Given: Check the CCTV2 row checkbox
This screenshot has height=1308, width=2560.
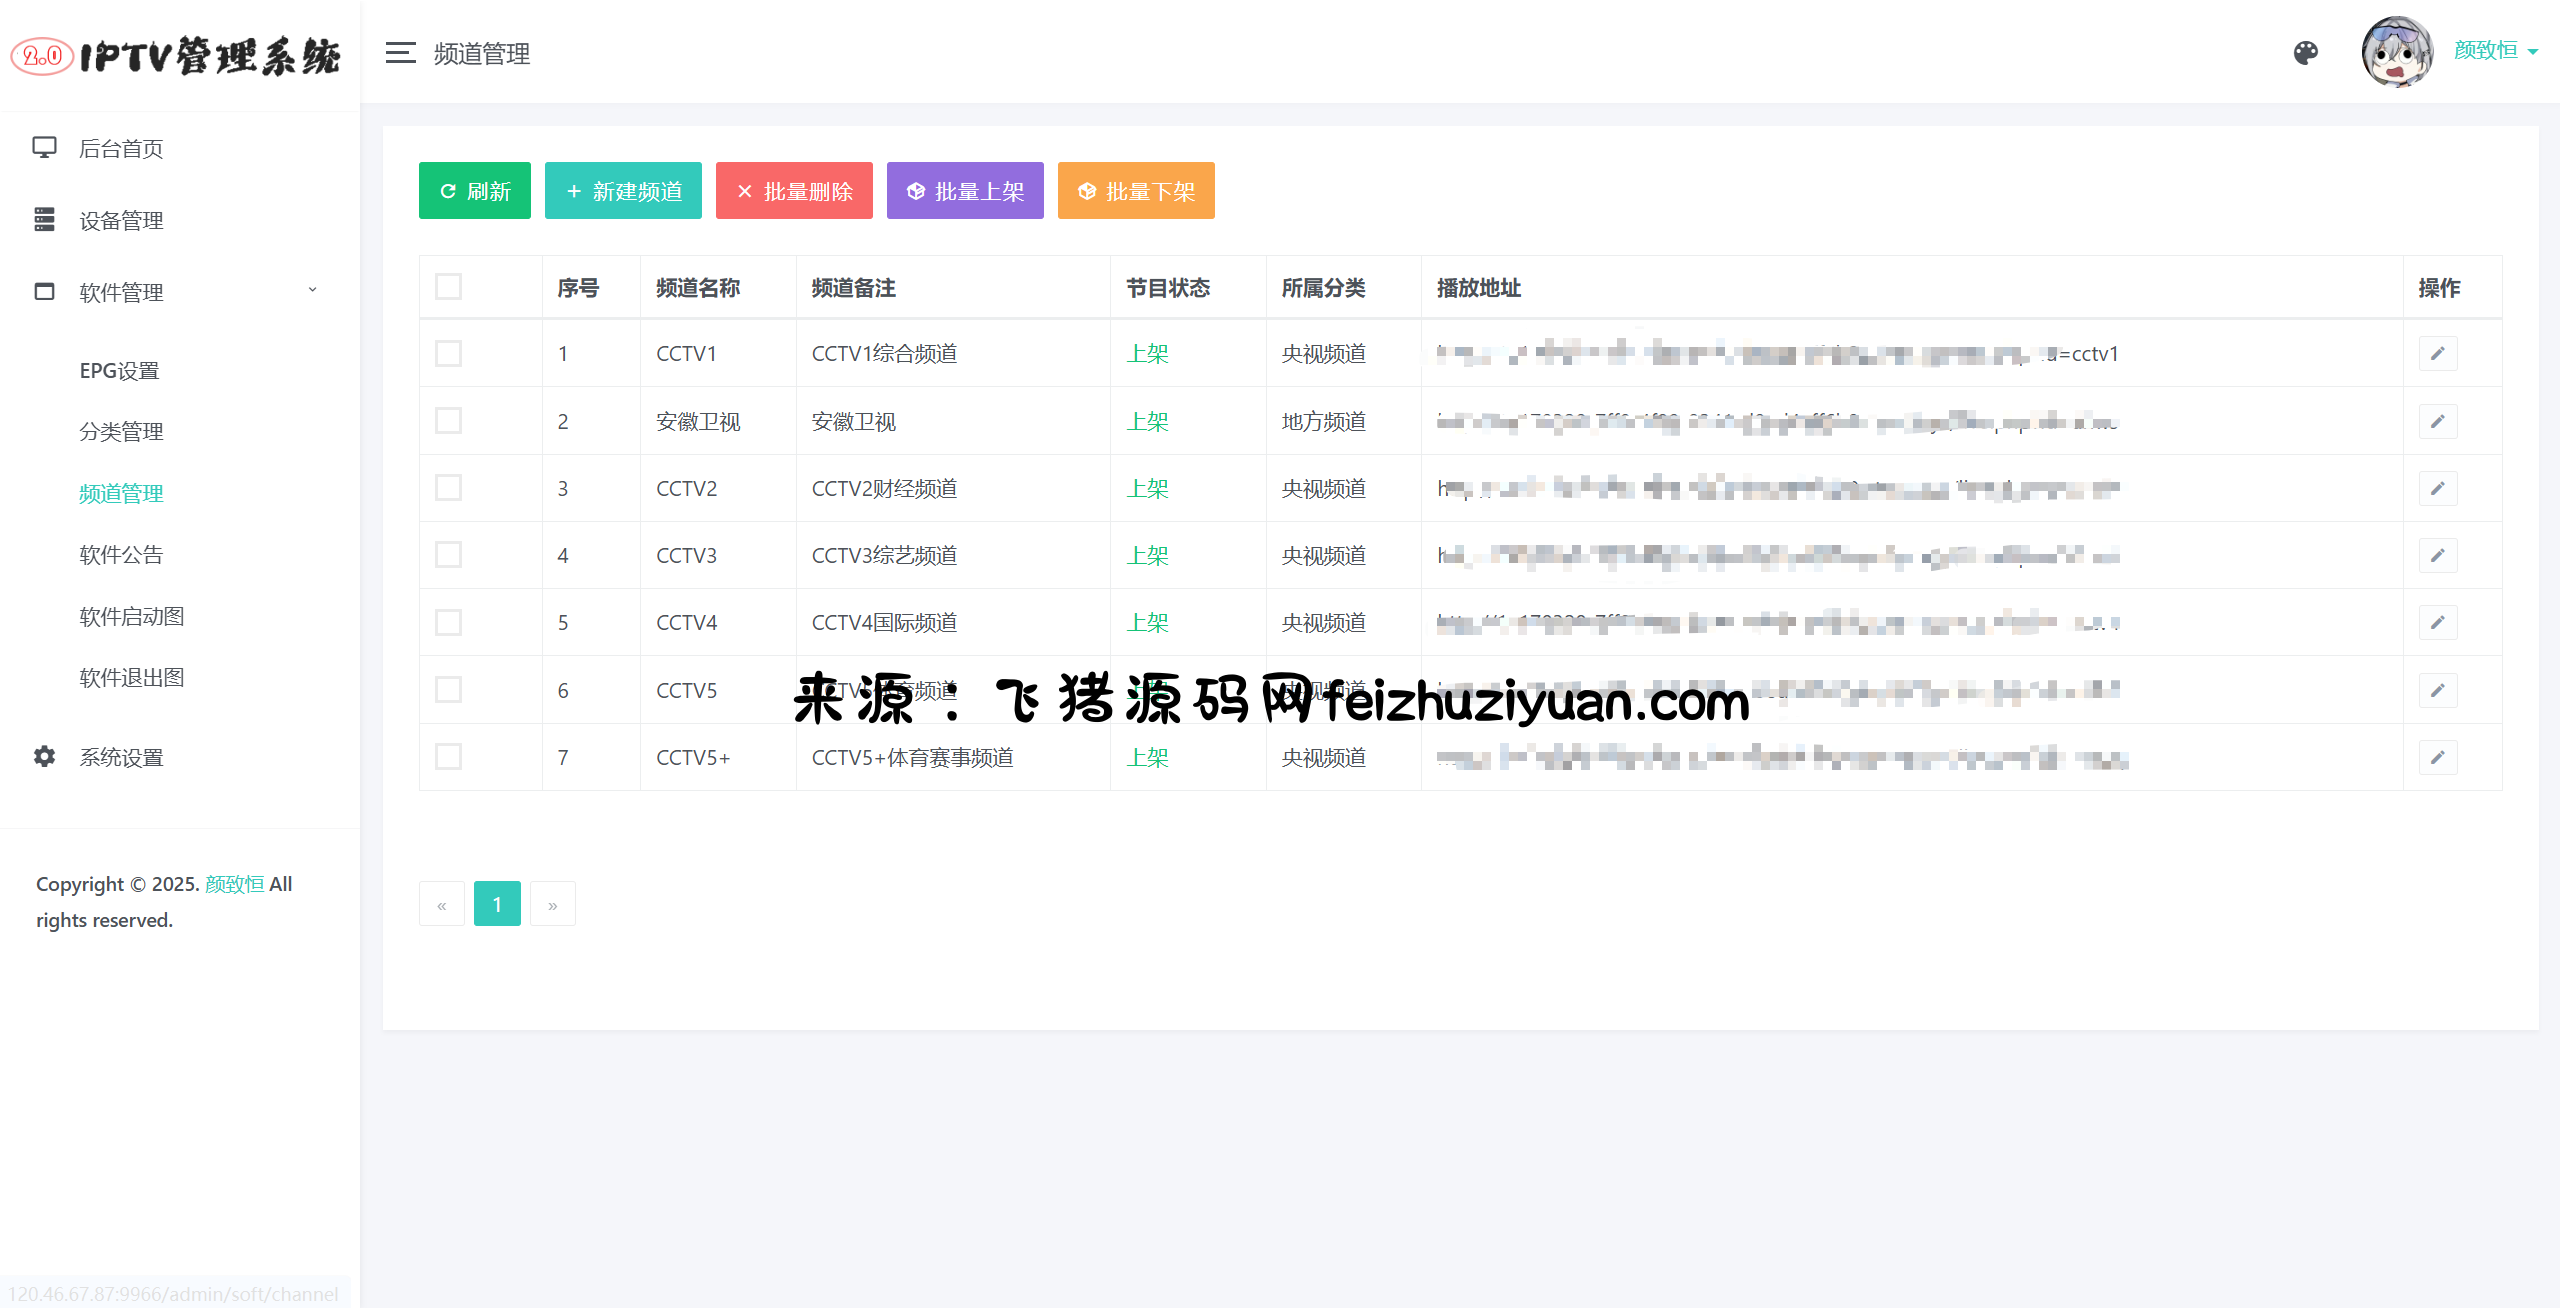Looking at the screenshot, I should (x=448, y=488).
